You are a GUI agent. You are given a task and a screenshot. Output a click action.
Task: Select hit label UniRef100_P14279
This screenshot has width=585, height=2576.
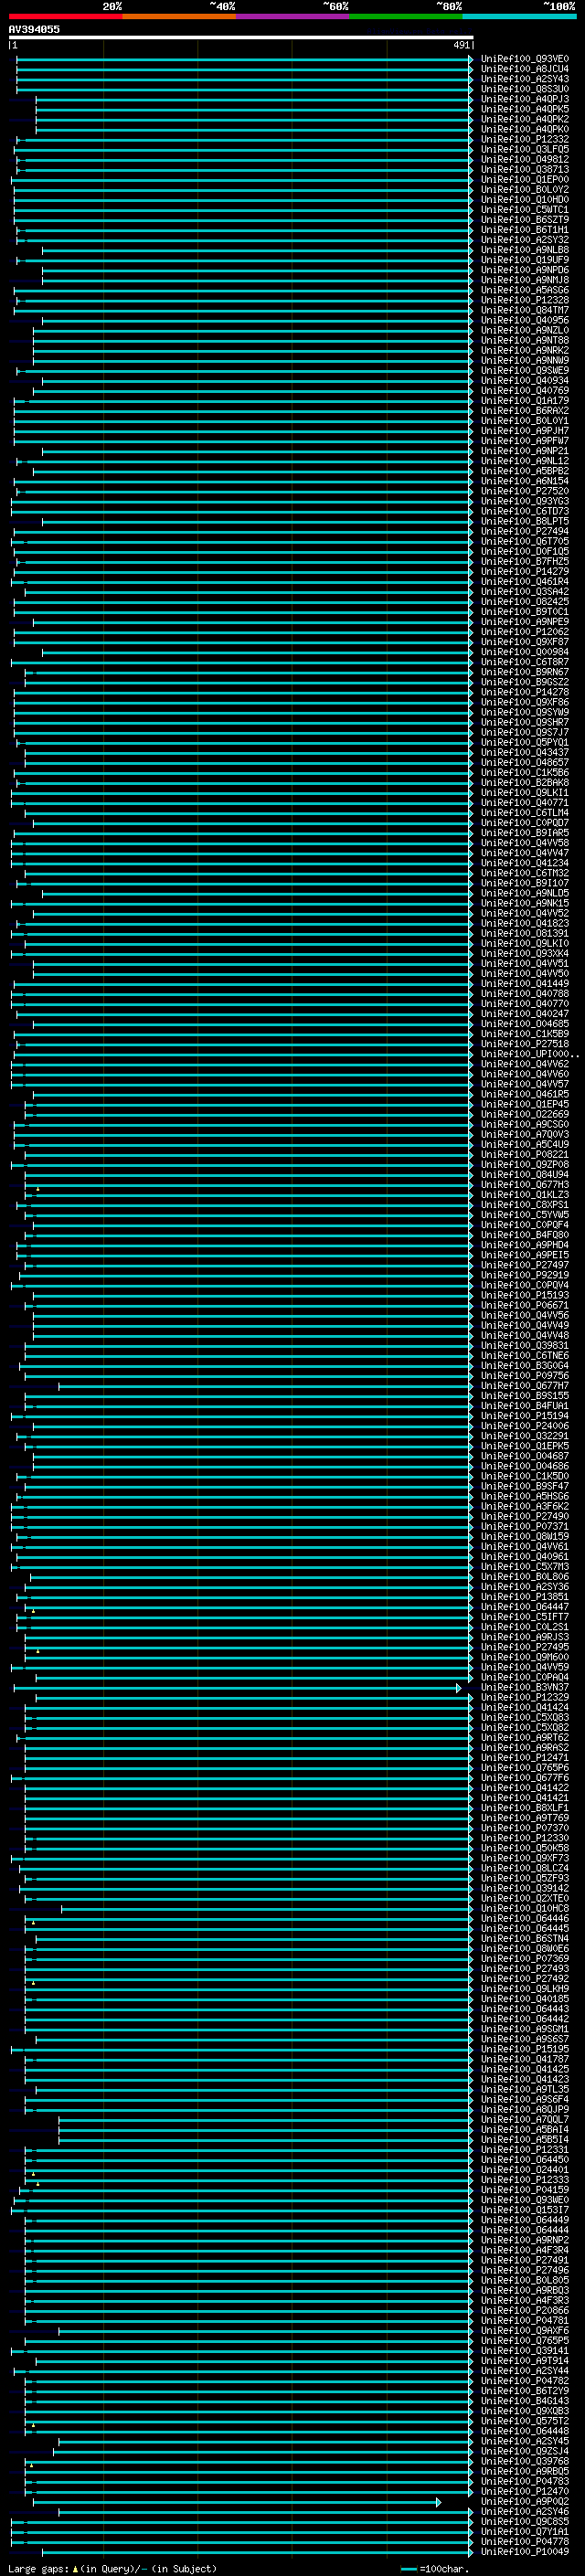point(524,572)
